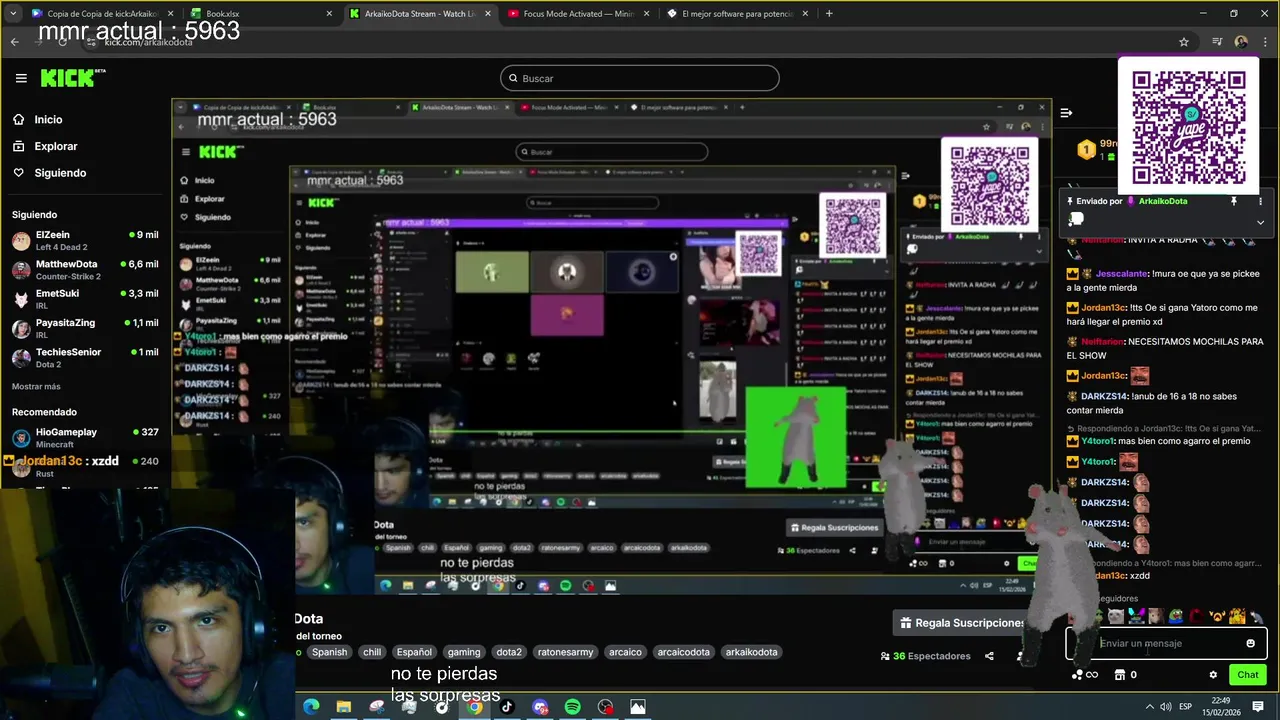Open TikTok from the taskbar
1280x720 pixels.
pos(507,707)
